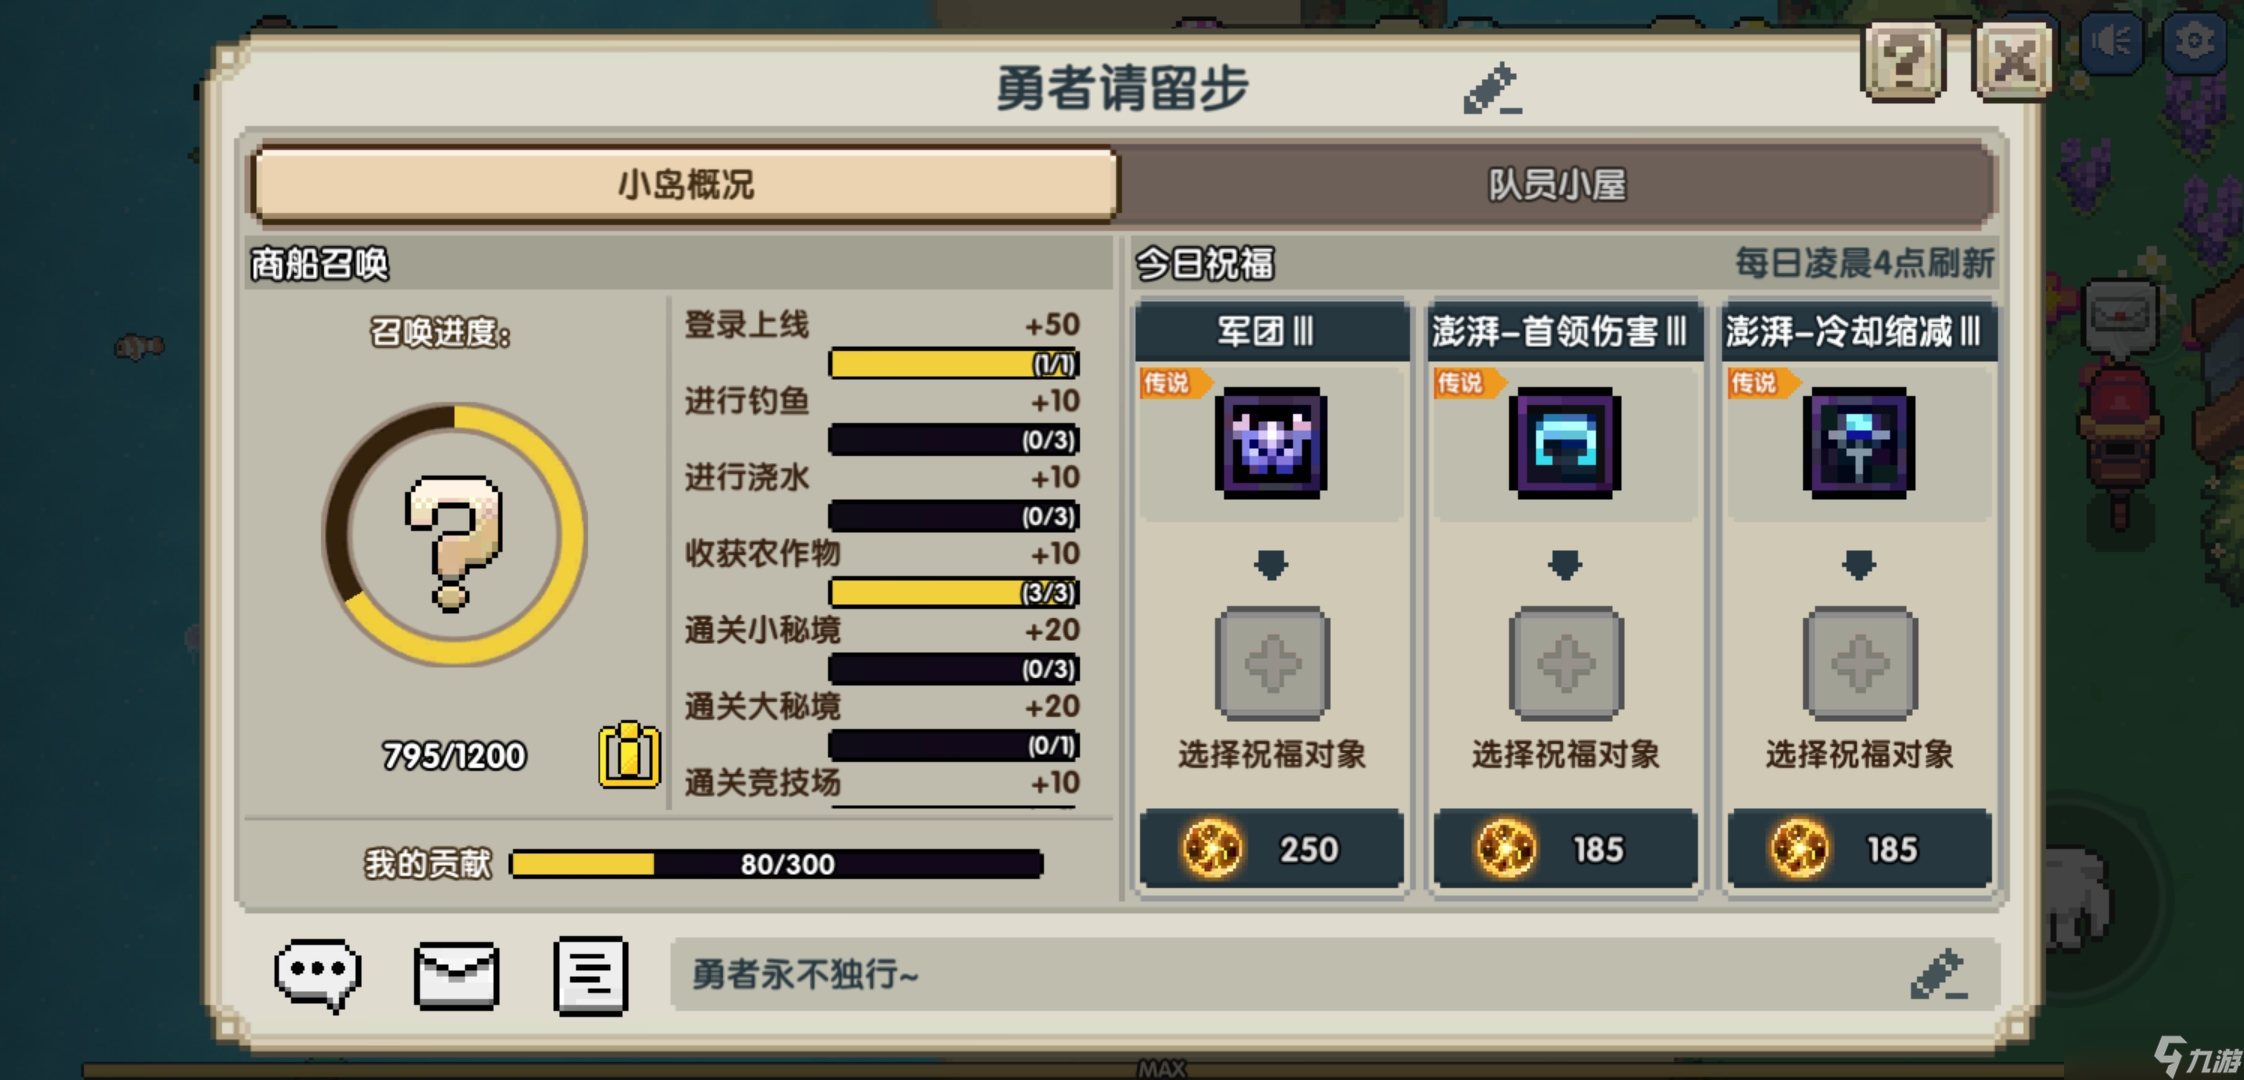Click the yellow gift box icon
The width and height of the screenshot is (2244, 1080).
point(629,755)
